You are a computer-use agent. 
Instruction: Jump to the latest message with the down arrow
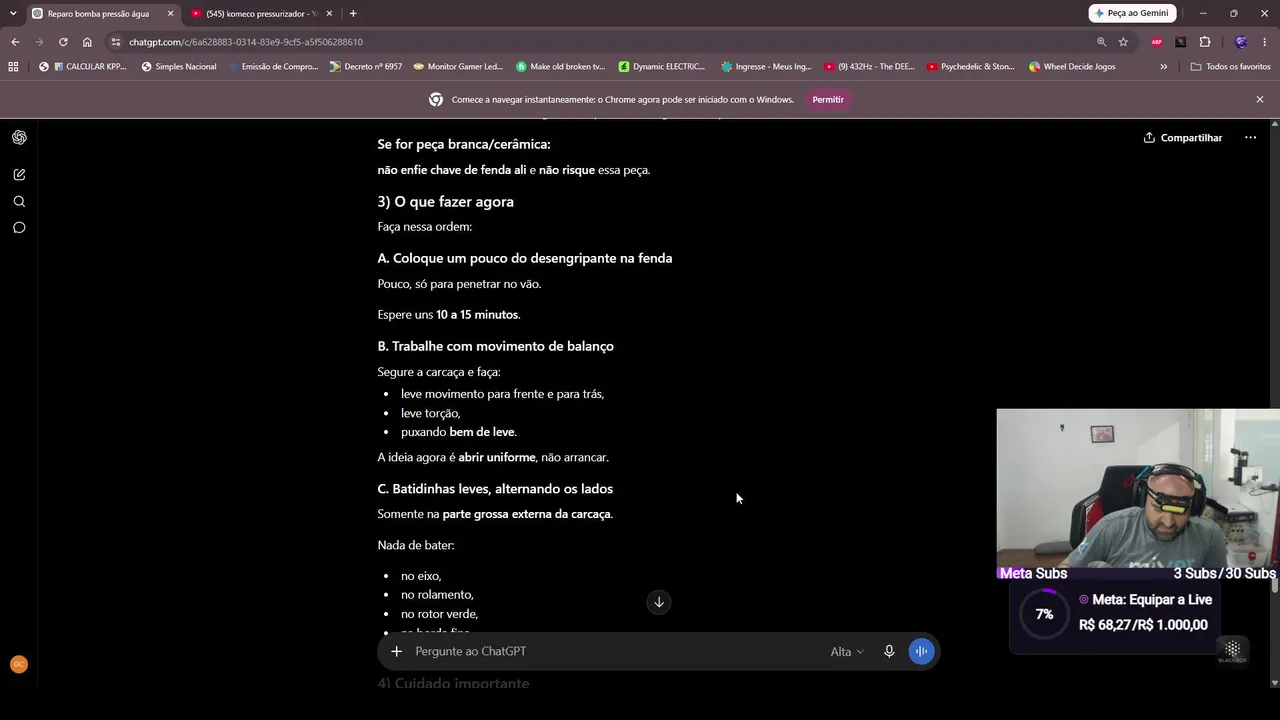659,602
